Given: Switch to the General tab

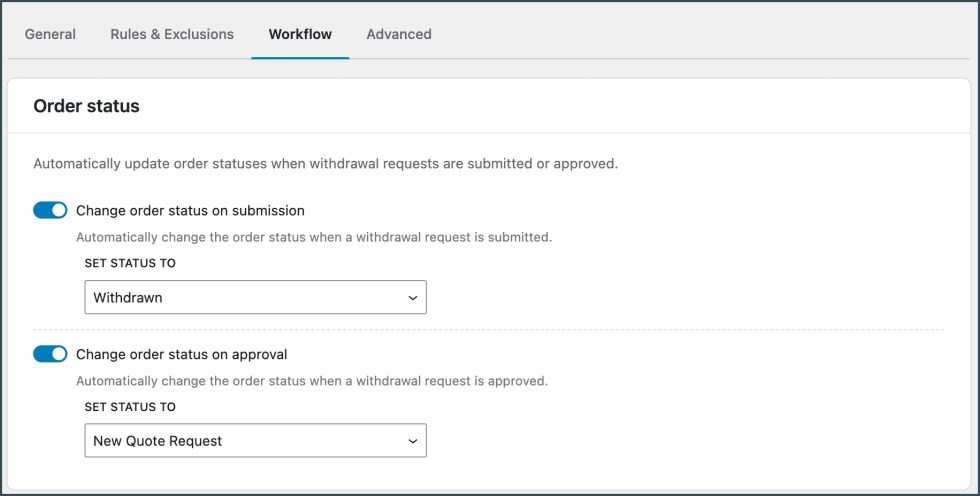Looking at the screenshot, I should pos(50,34).
